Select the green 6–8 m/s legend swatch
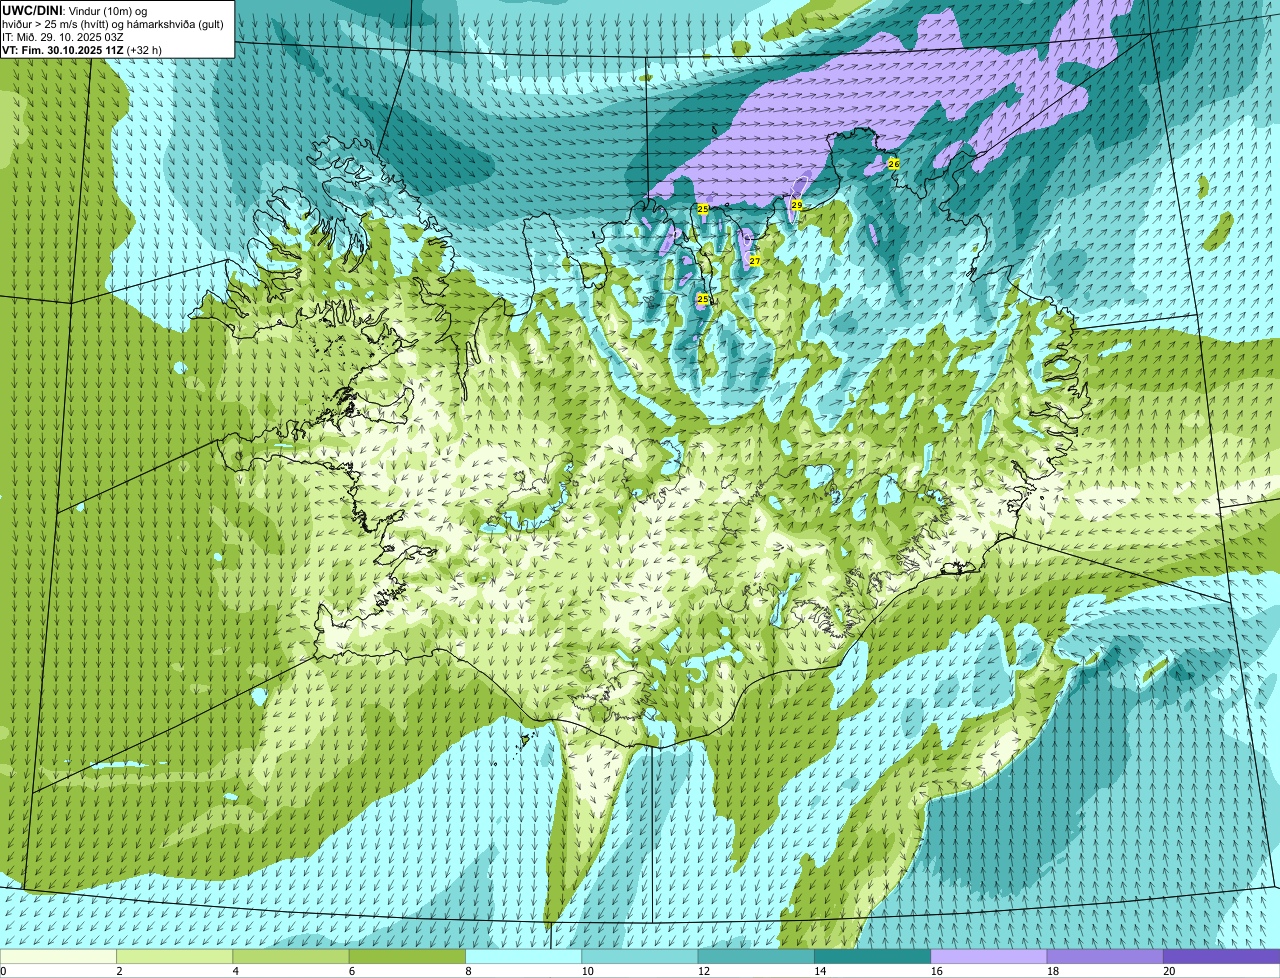Viewport: 1280px width, 978px height. coord(407,956)
